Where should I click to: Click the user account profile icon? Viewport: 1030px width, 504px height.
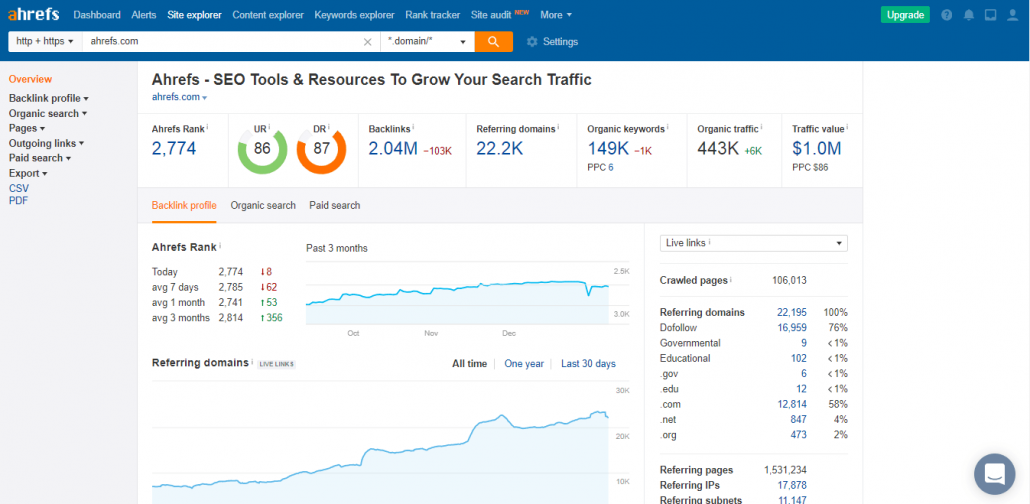click(1012, 14)
